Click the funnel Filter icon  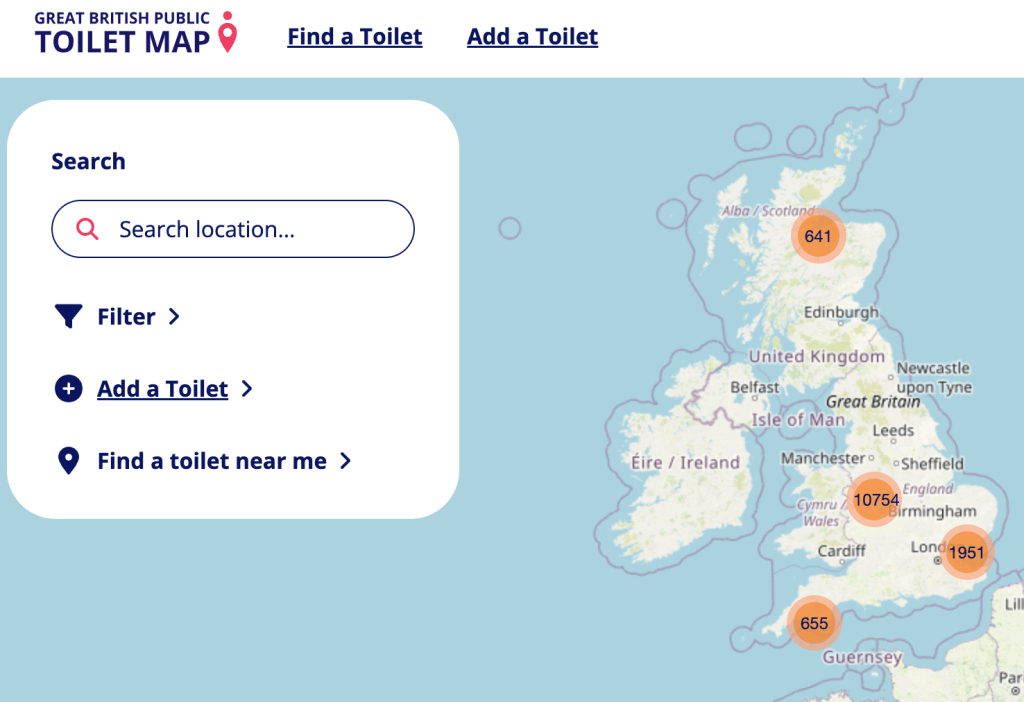pos(68,317)
